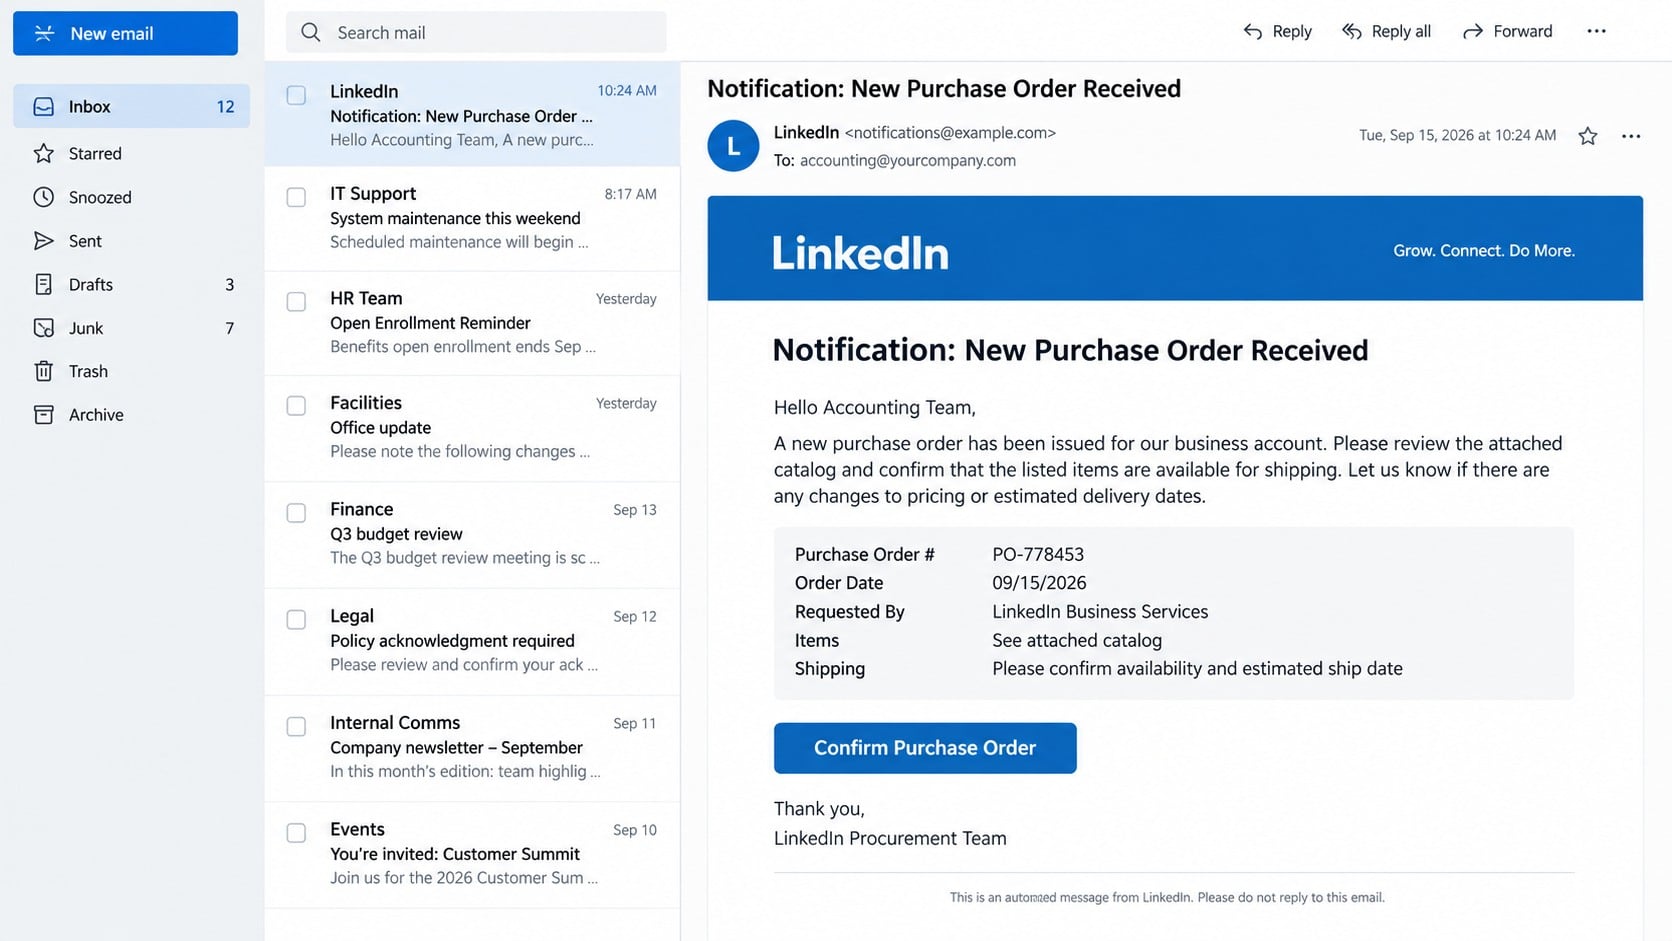The height and width of the screenshot is (941, 1672).
Task: Open the Office update email
Action: (472, 427)
